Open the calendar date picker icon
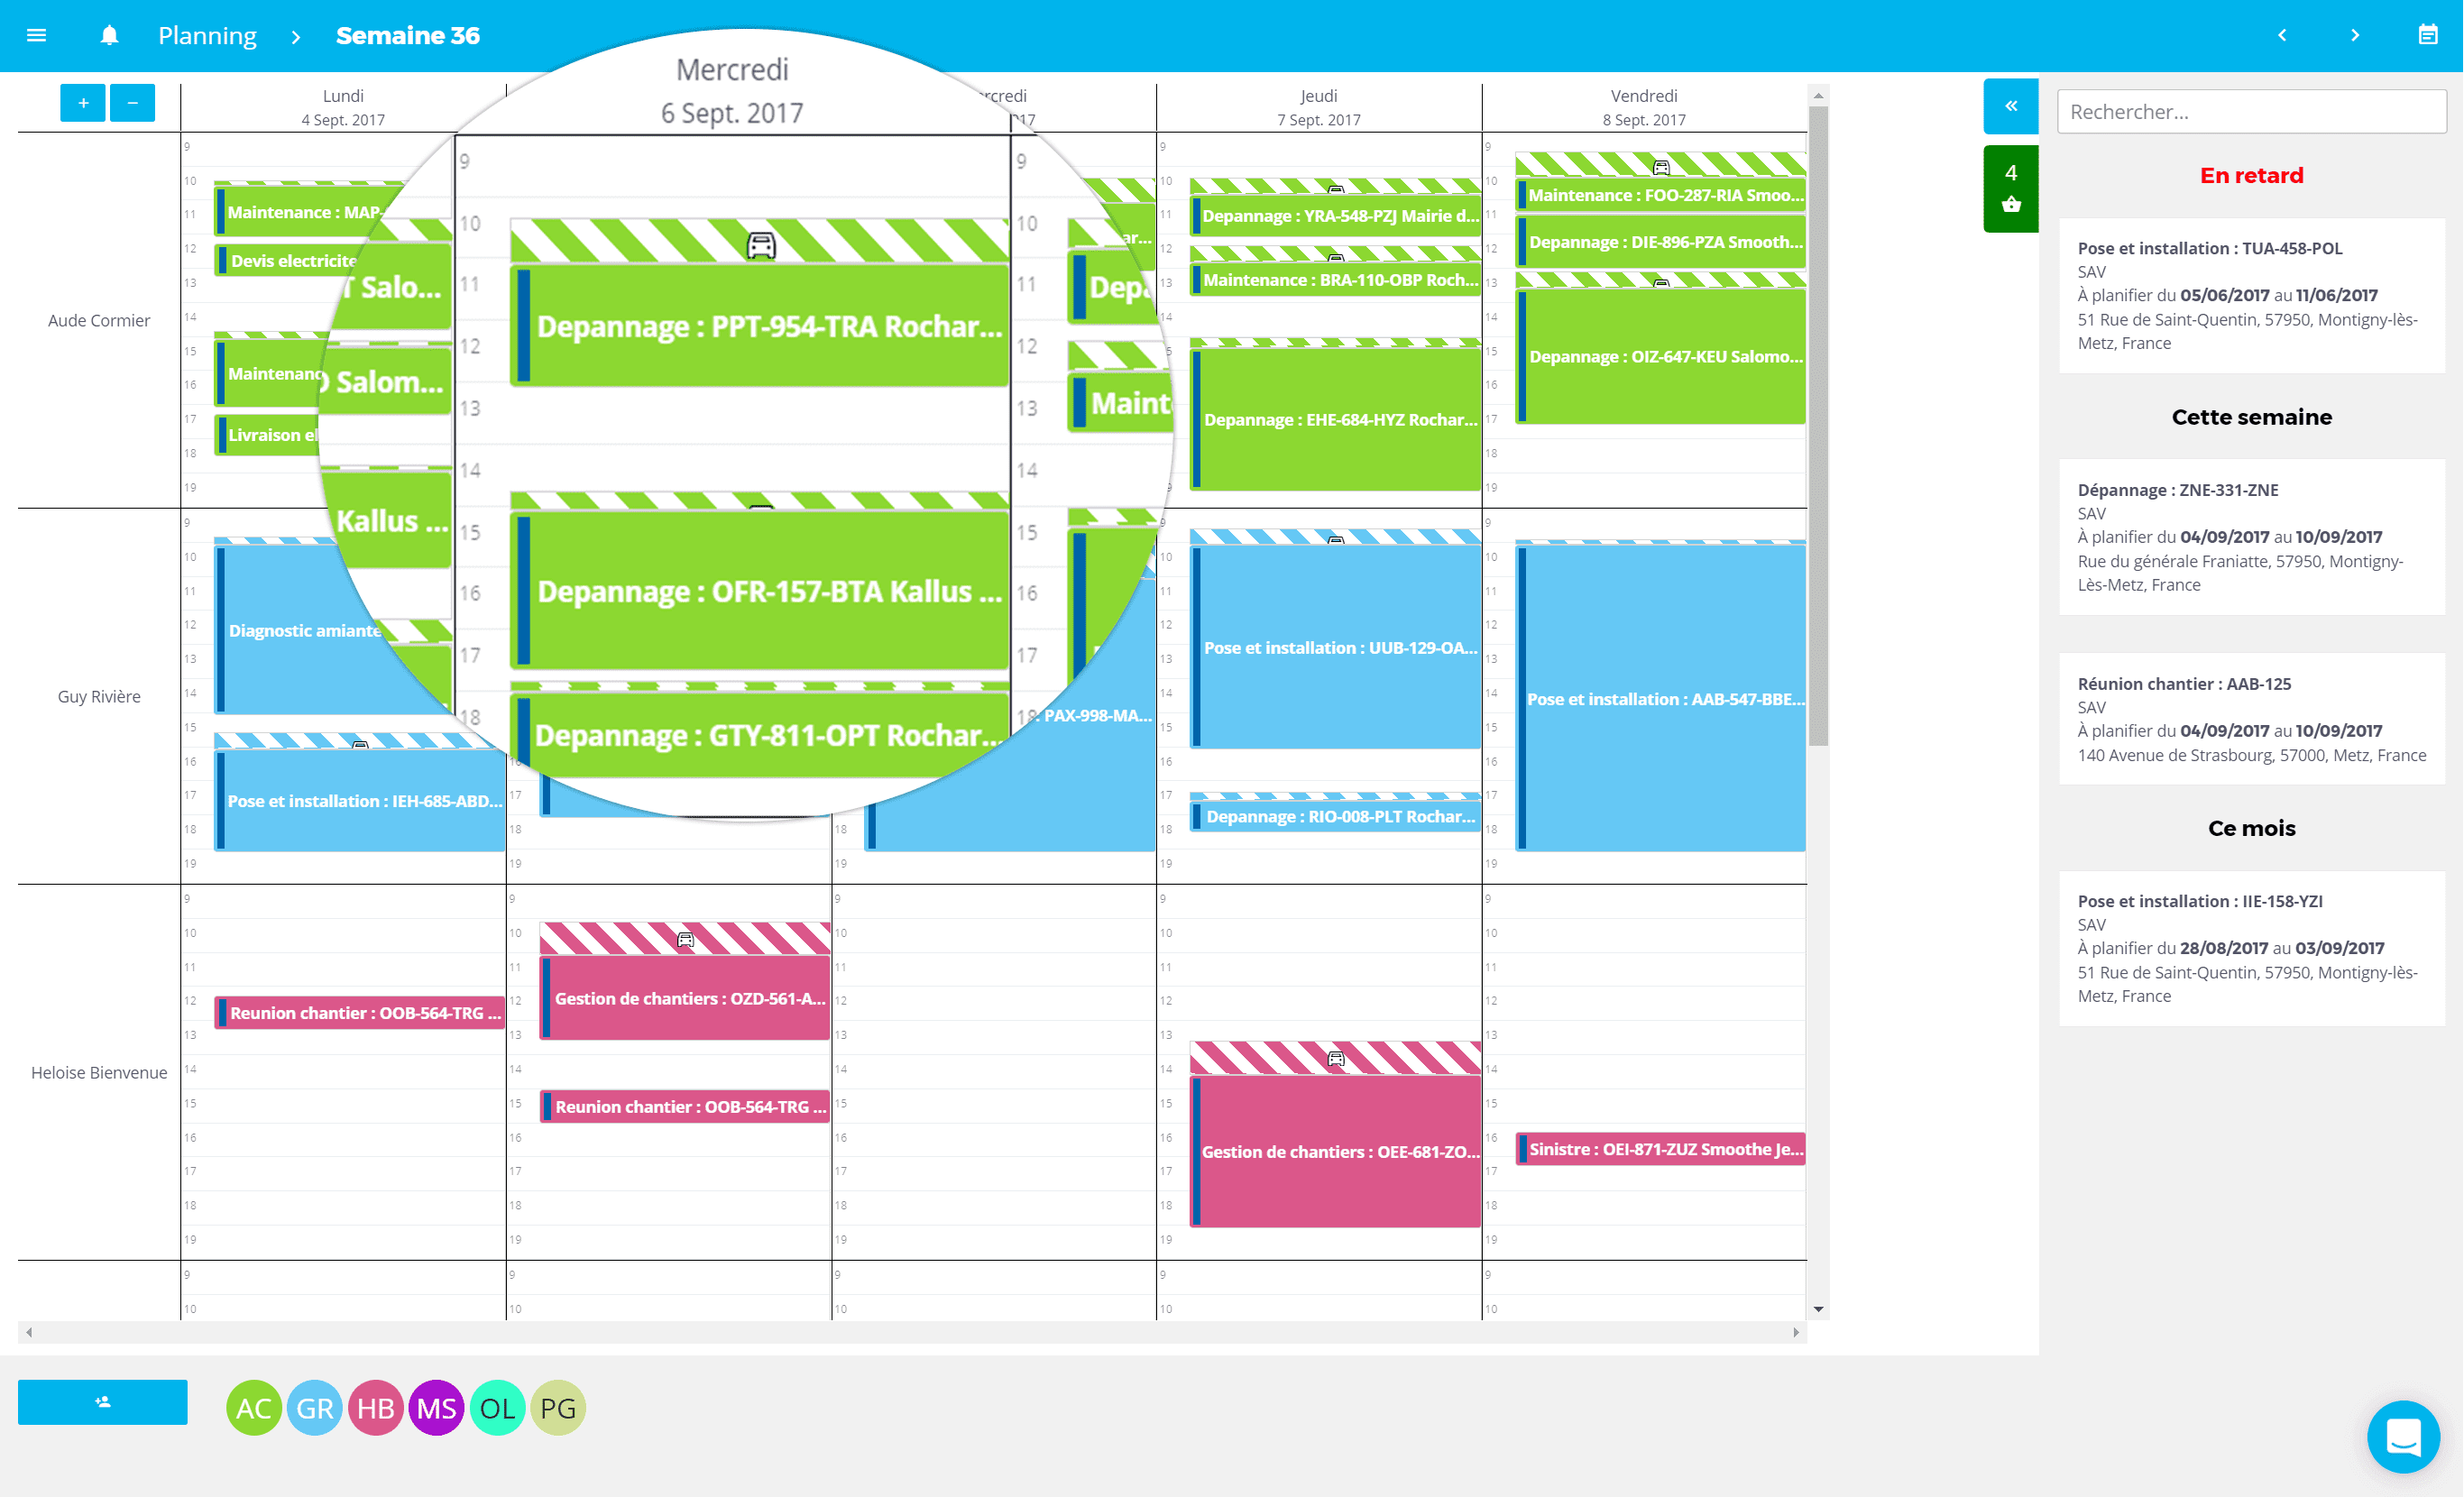Image resolution: width=2464 pixels, height=1497 pixels. pos(2428,35)
